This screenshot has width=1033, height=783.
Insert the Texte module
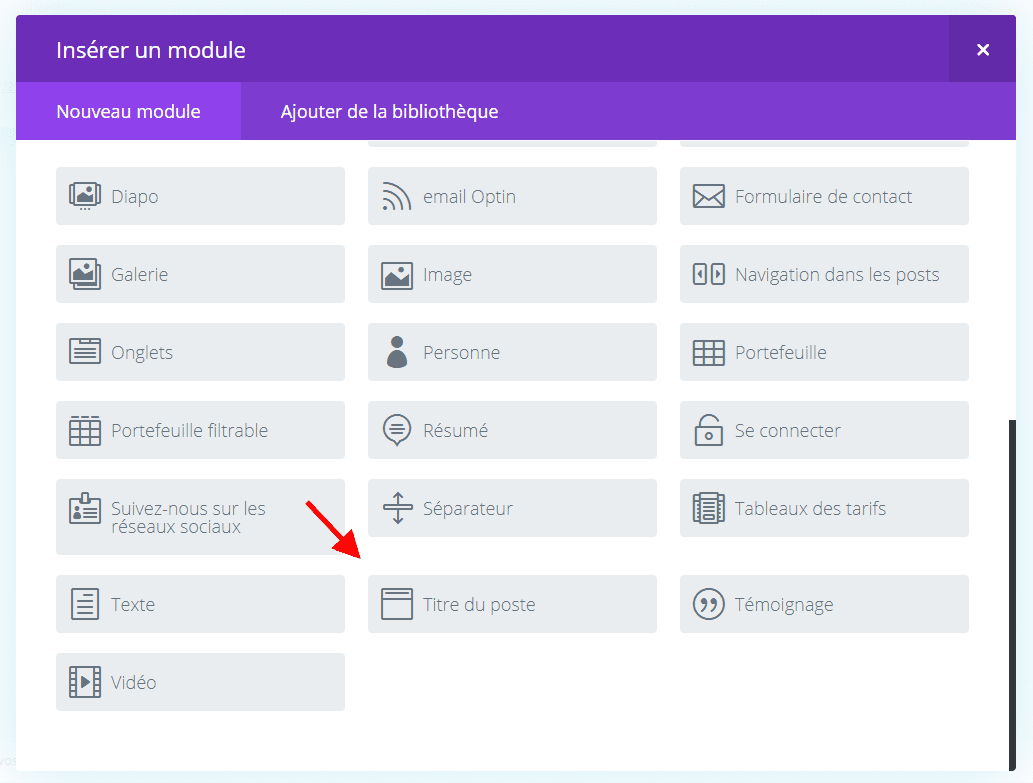click(200, 604)
